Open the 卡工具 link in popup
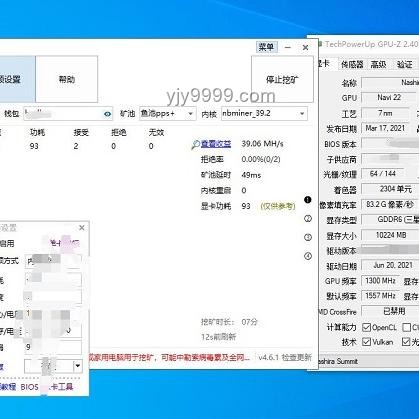Viewport: 419px width, 419px height. tap(61, 387)
